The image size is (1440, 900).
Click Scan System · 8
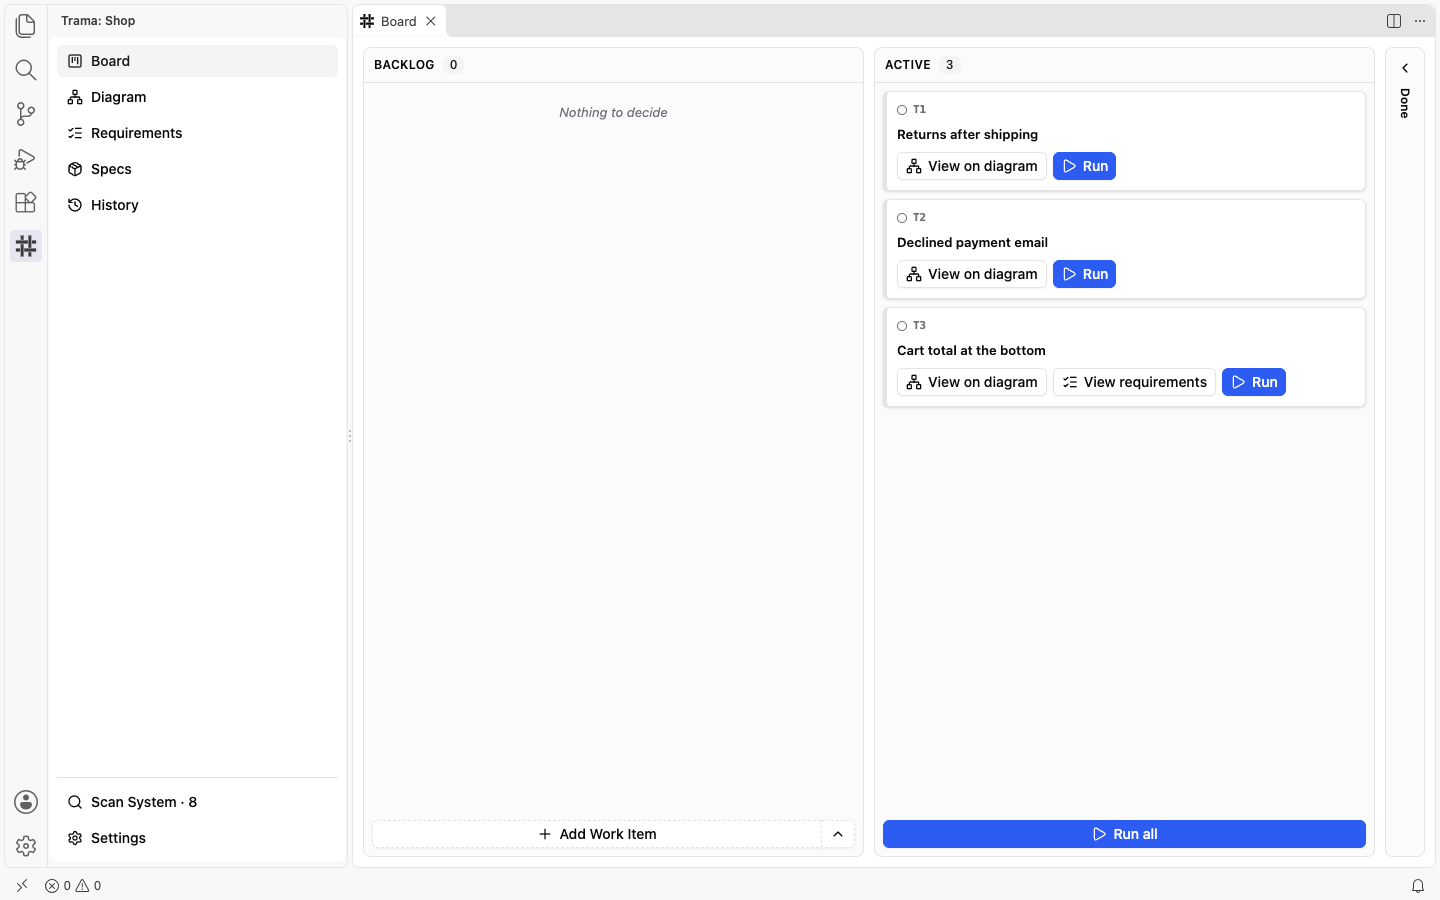198,802
